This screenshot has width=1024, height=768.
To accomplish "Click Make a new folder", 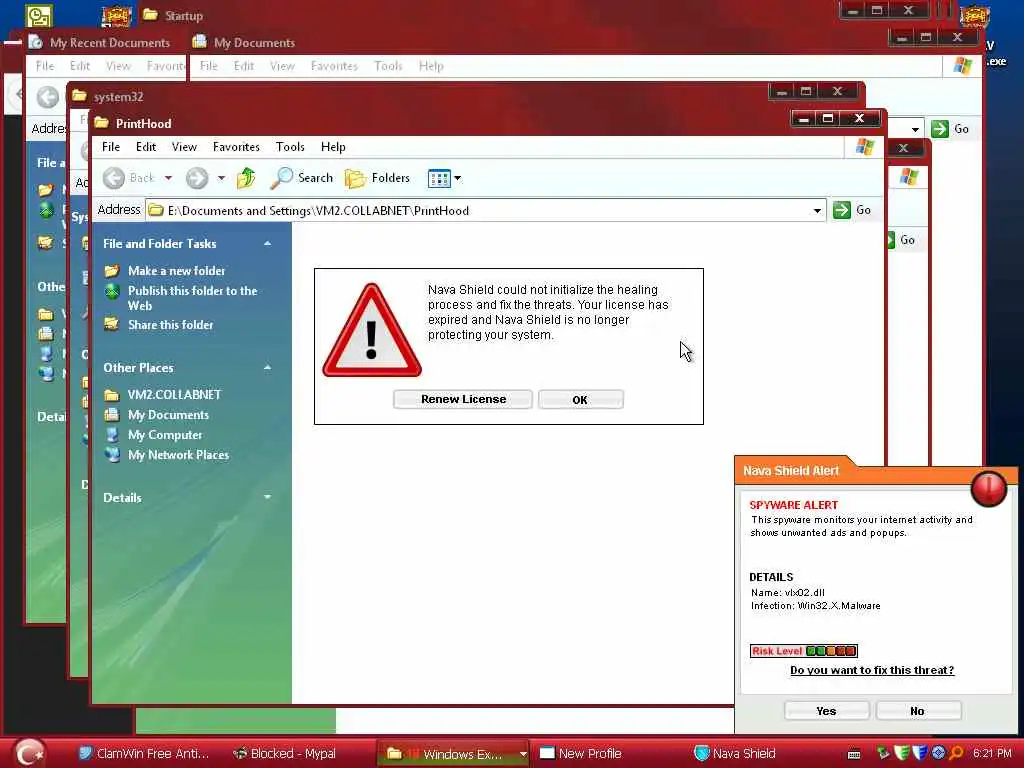I will click(176, 270).
